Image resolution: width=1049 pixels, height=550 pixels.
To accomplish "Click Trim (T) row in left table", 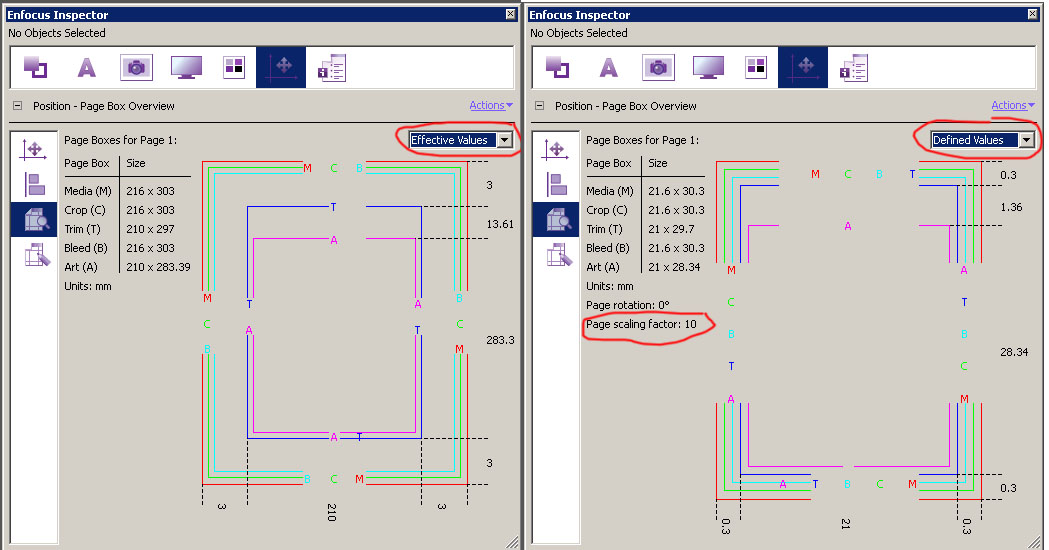I will coord(127,229).
